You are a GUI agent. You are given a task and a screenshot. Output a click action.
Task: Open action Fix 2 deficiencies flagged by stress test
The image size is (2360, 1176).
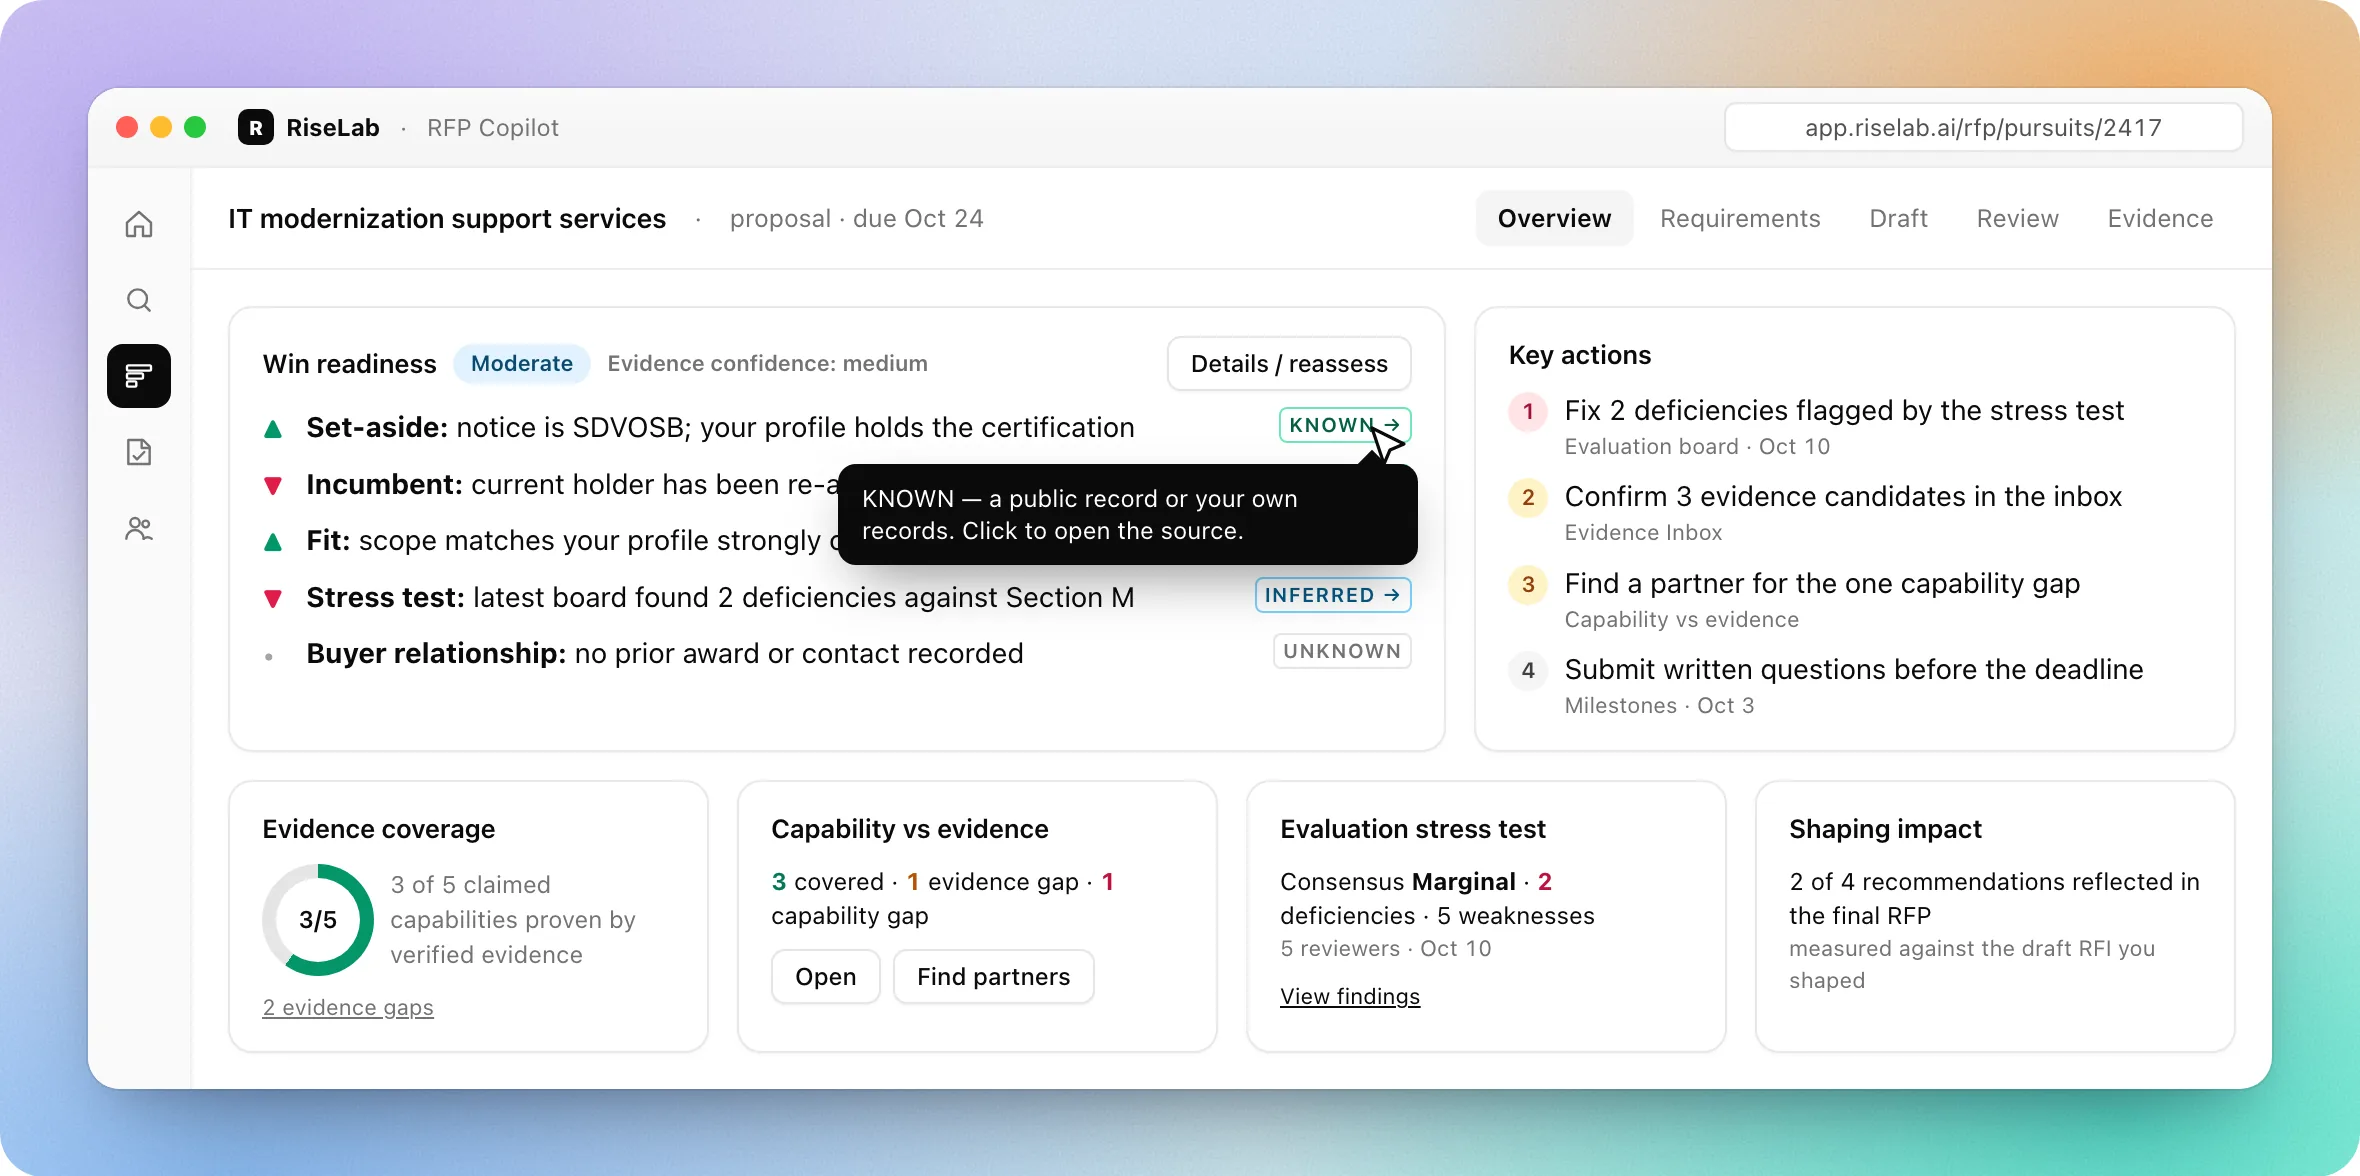pos(1844,411)
